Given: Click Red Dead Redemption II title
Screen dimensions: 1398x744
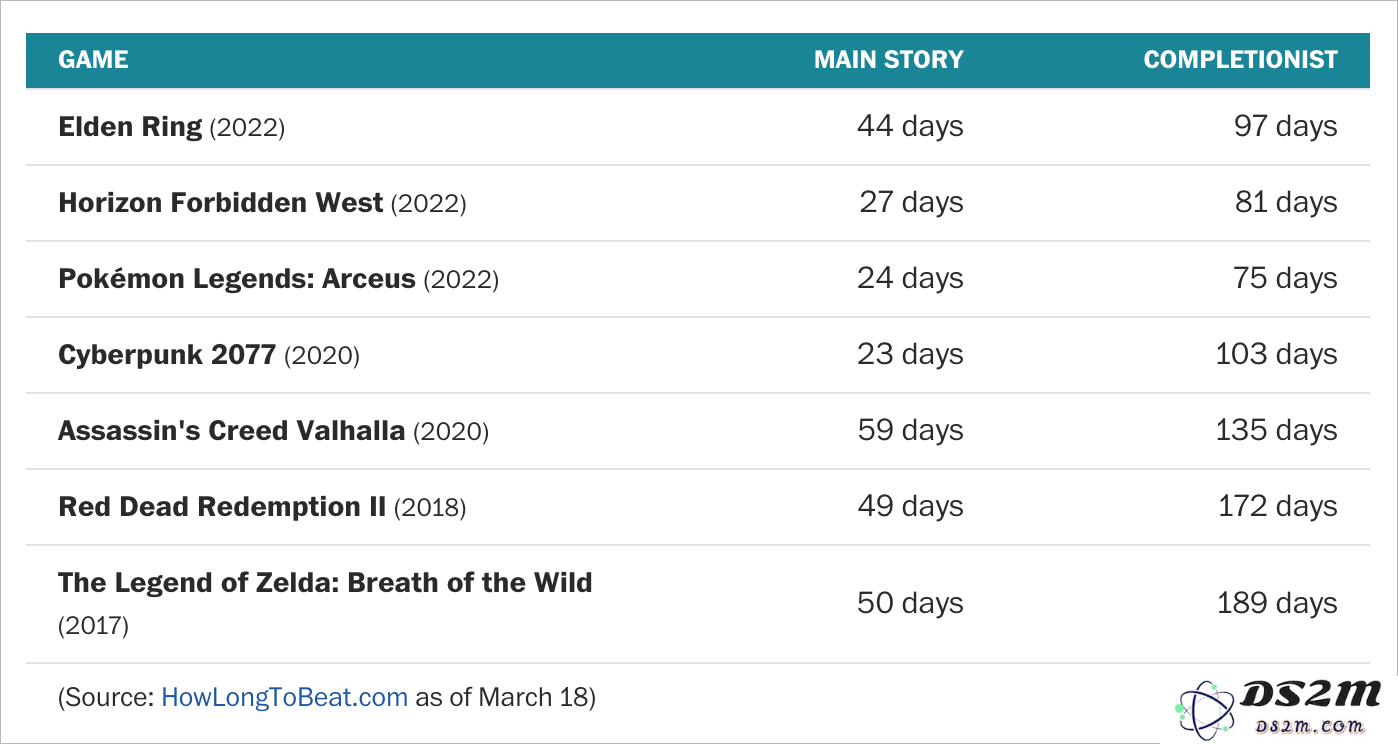Looking at the screenshot, I should pyautogui.click(x=222, y=507).
